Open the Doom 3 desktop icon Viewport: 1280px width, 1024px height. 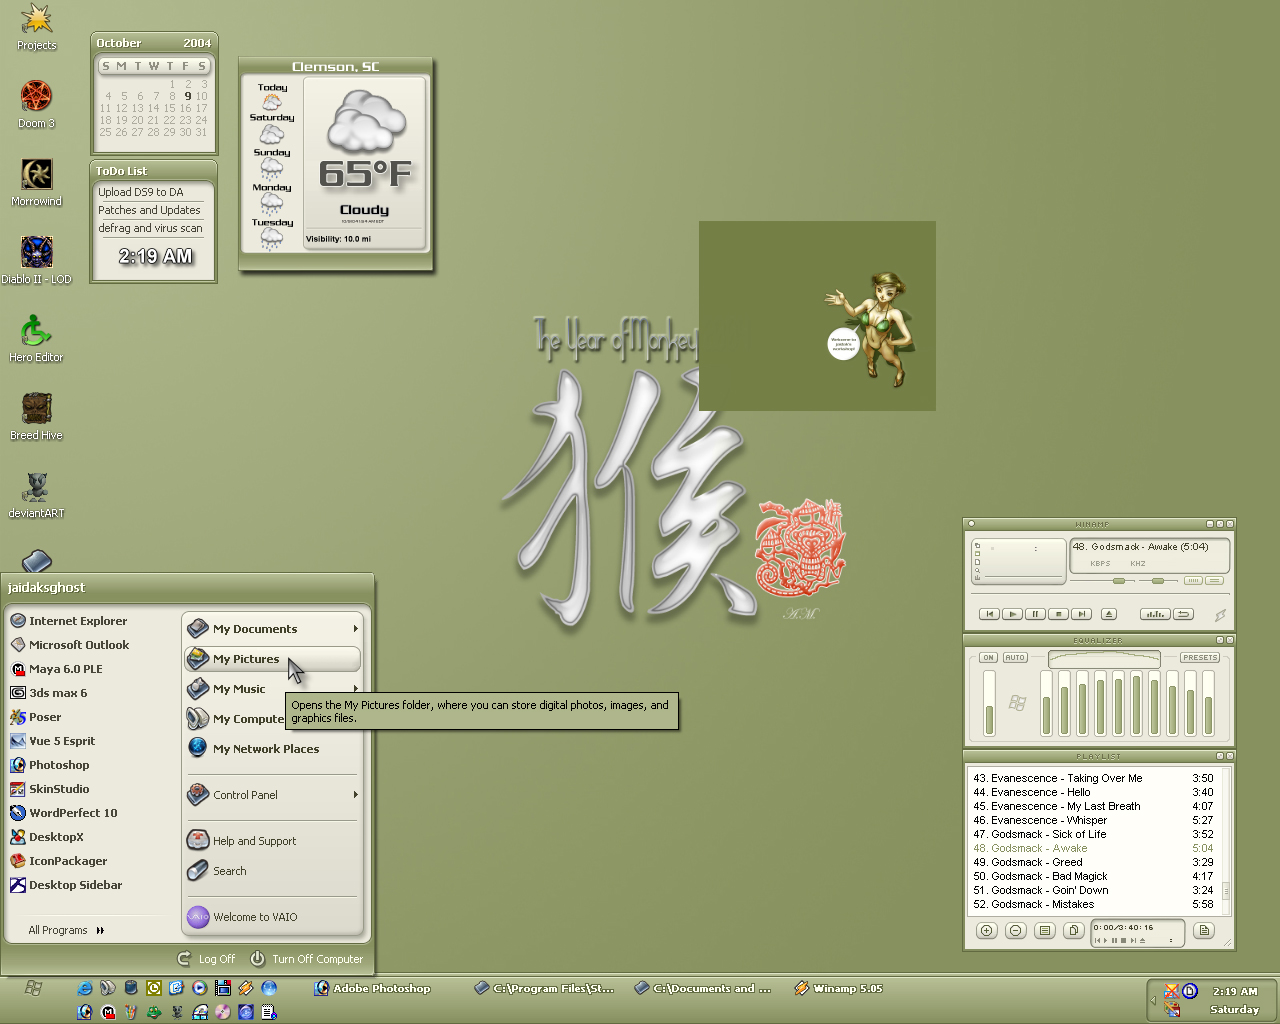click(x=37, y=104)
